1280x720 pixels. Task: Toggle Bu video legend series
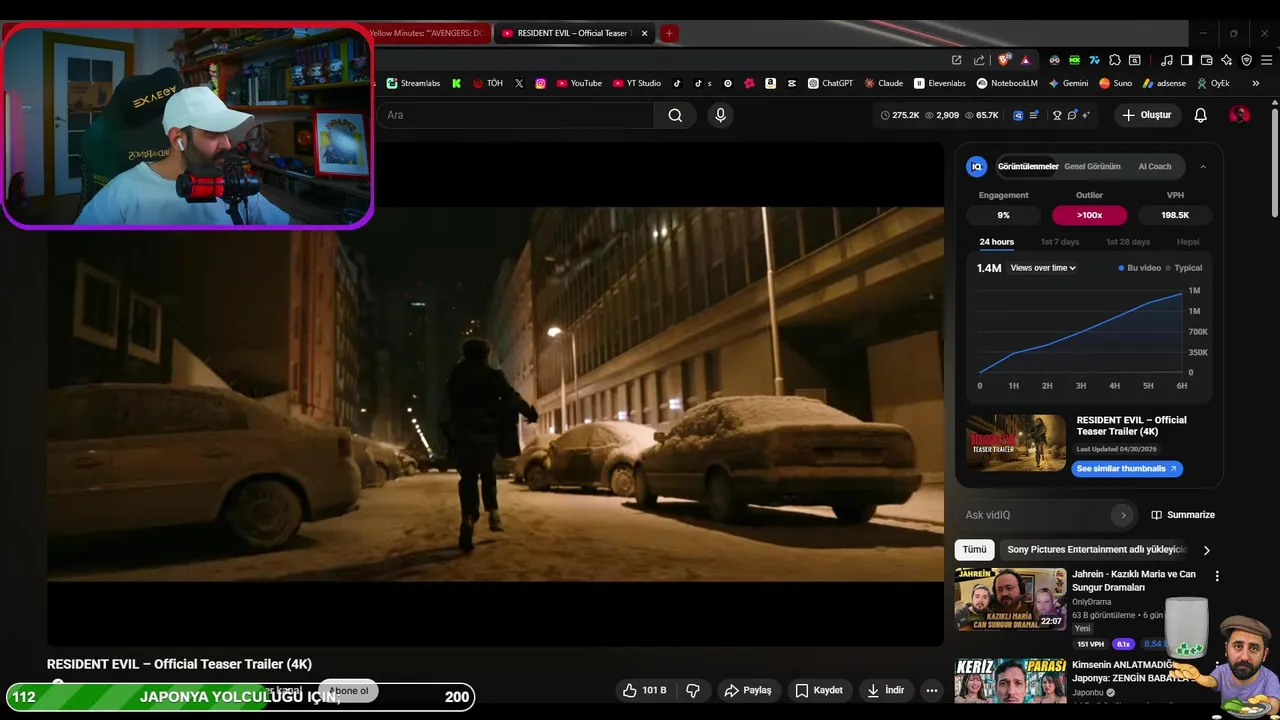tap(1140, 268)
